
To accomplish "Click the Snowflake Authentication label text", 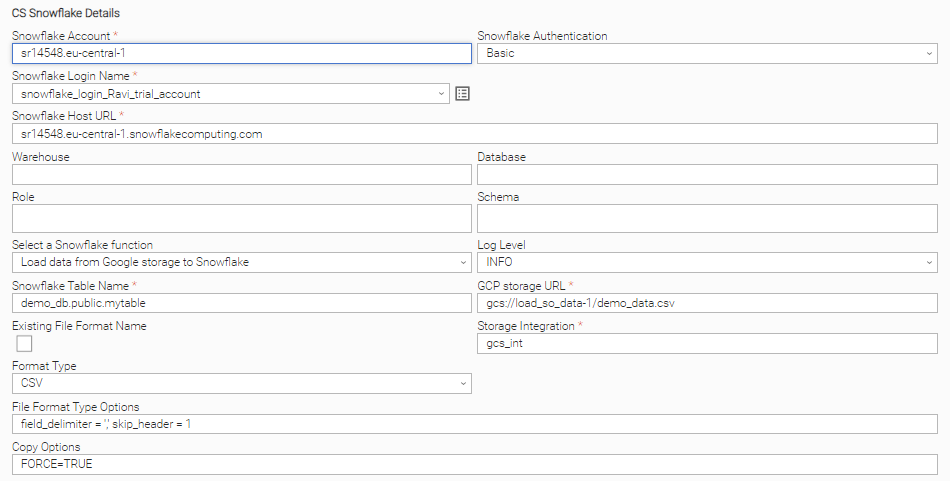I will click(x=542, y=36).
